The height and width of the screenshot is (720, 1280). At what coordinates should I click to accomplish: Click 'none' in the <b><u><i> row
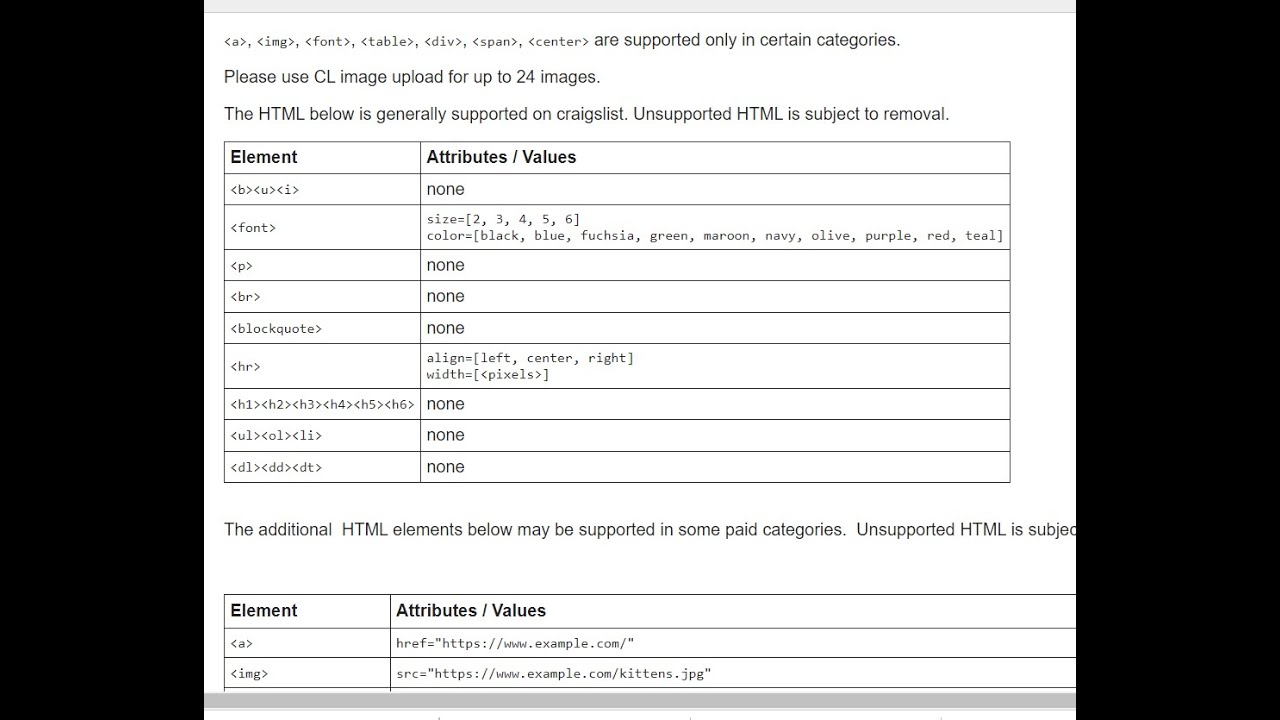[445, 189]
